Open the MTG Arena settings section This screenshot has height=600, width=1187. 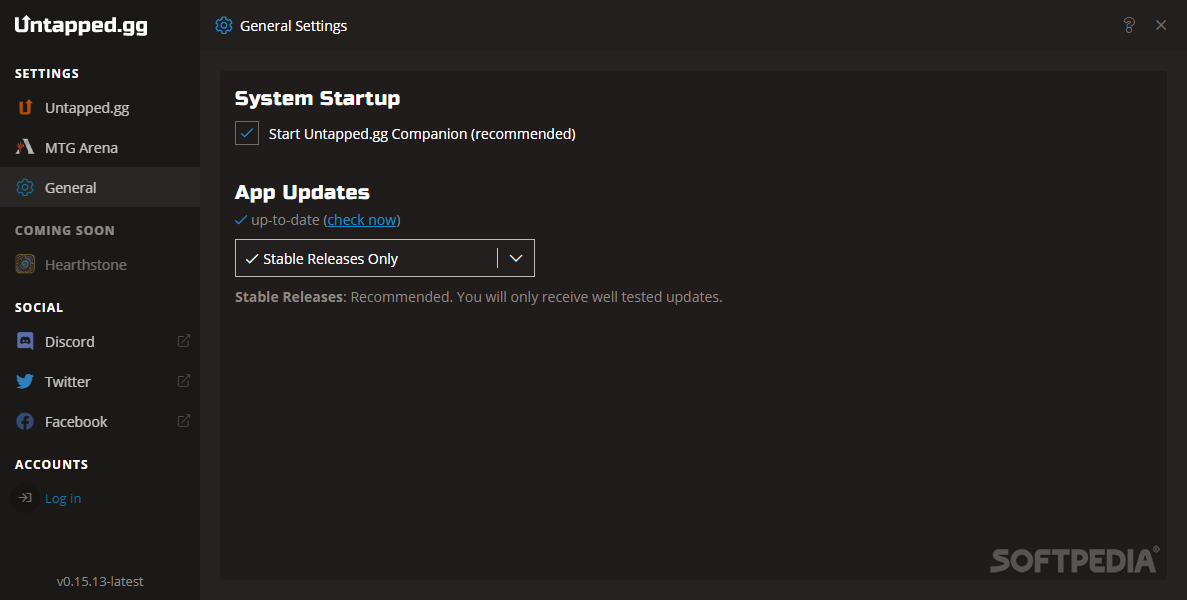tap(100, 147)
